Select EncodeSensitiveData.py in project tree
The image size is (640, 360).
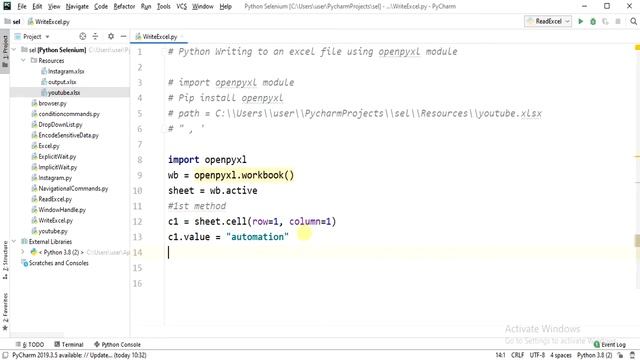[65, 135]
